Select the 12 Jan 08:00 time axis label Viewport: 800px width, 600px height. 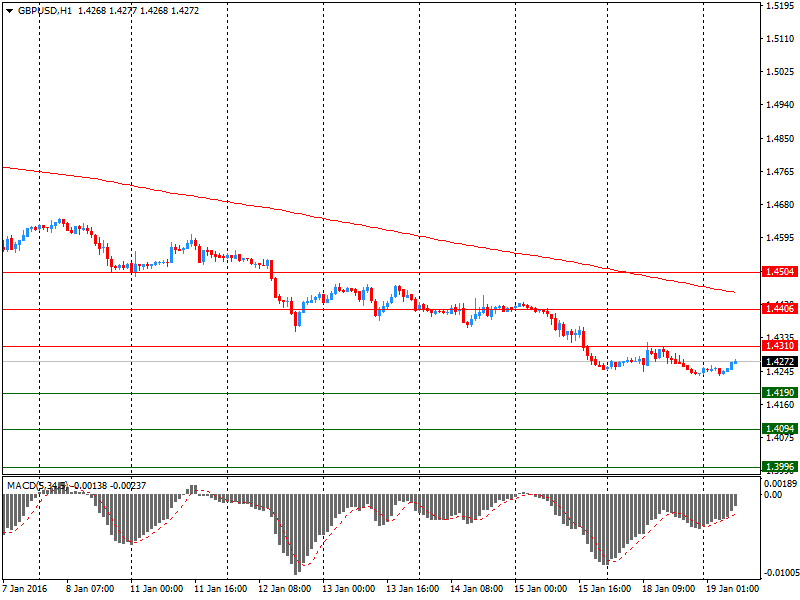(x=285, y=589)
